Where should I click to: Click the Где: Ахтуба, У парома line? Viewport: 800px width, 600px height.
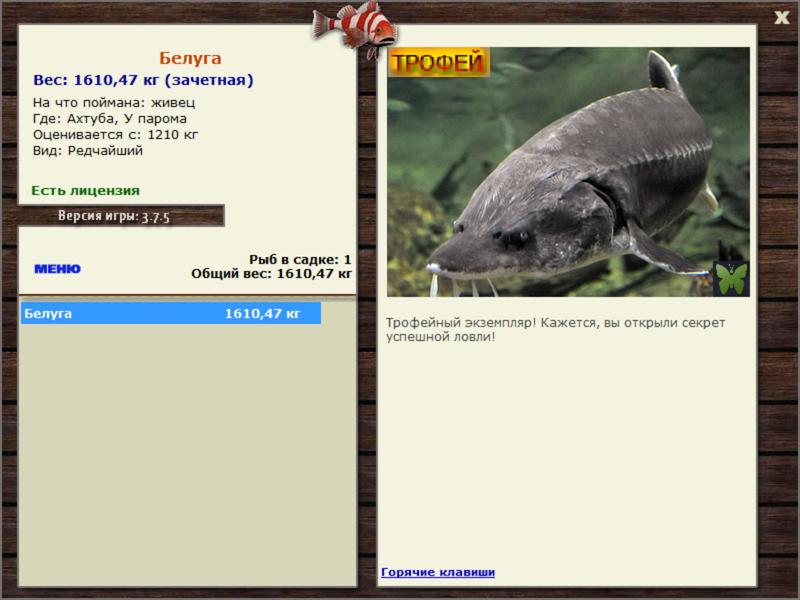click(110, 119)
